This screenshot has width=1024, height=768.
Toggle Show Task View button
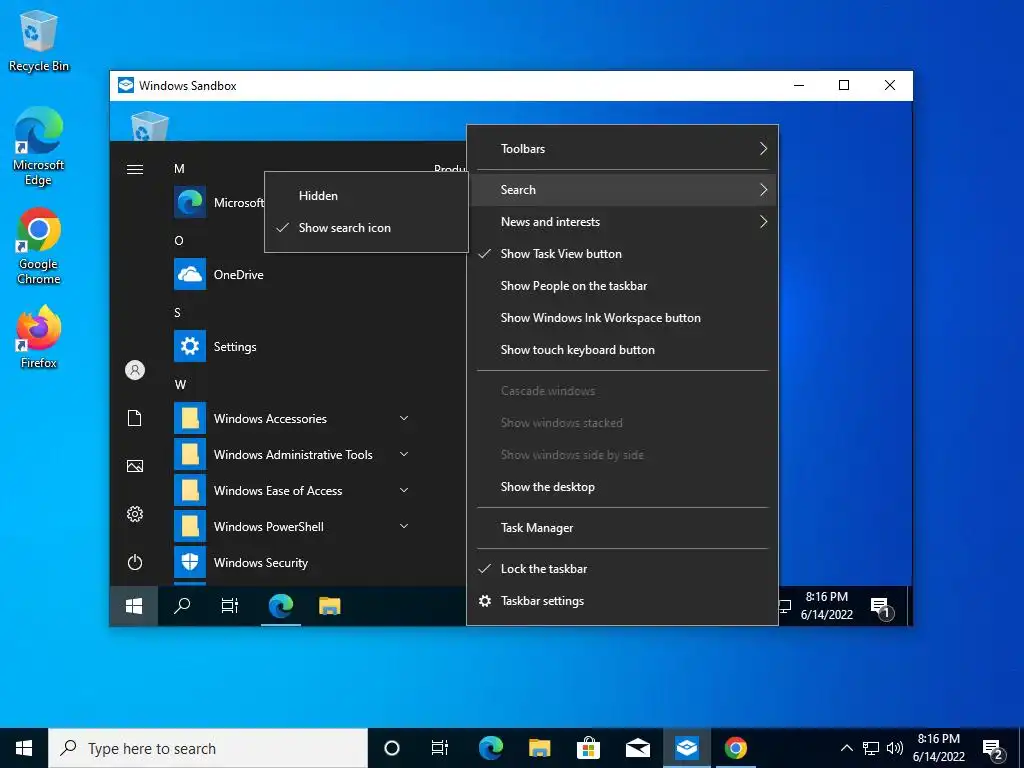click(622, 253)
